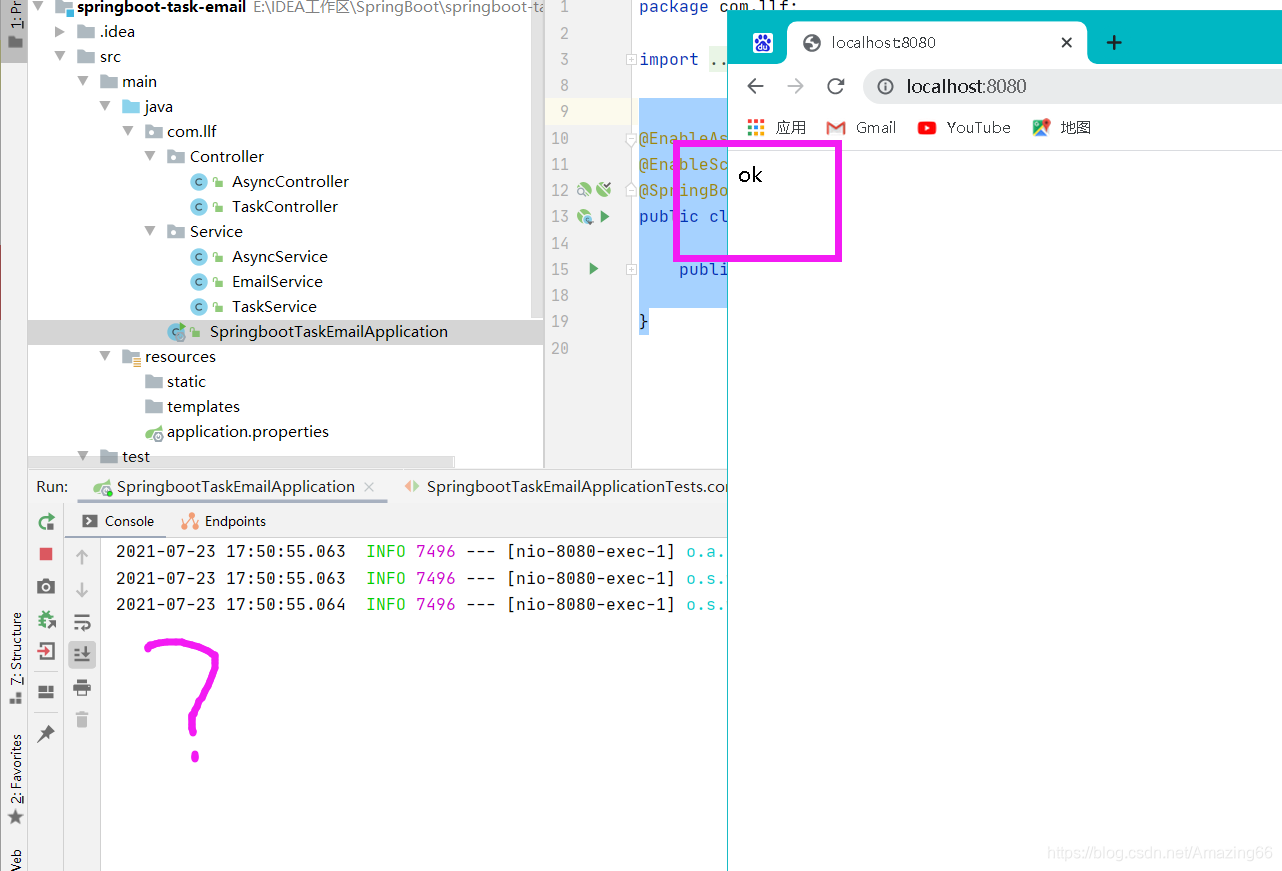Collapse the com.llf package
The image size is (1282, 871).
point(128,131)
